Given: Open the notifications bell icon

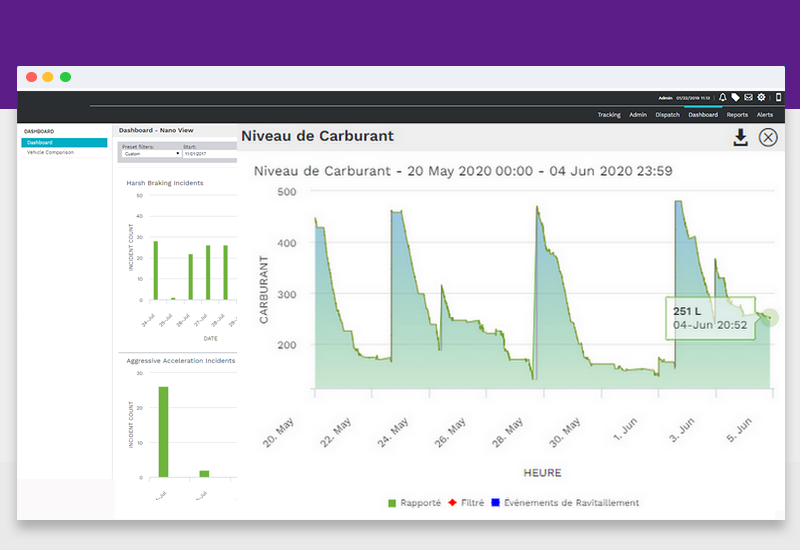Looking at the screenshot, I should (722, 97).
